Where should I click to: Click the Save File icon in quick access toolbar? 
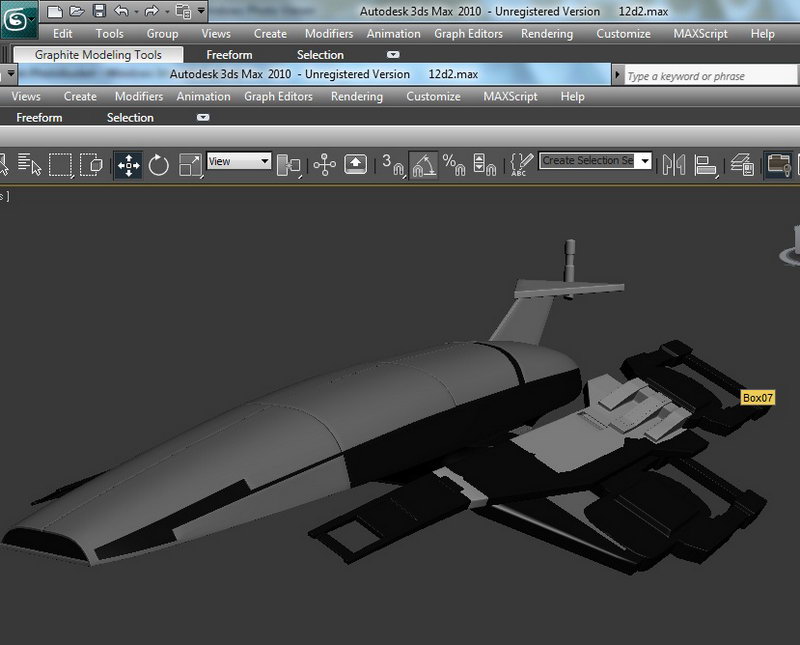pos(99,12)
